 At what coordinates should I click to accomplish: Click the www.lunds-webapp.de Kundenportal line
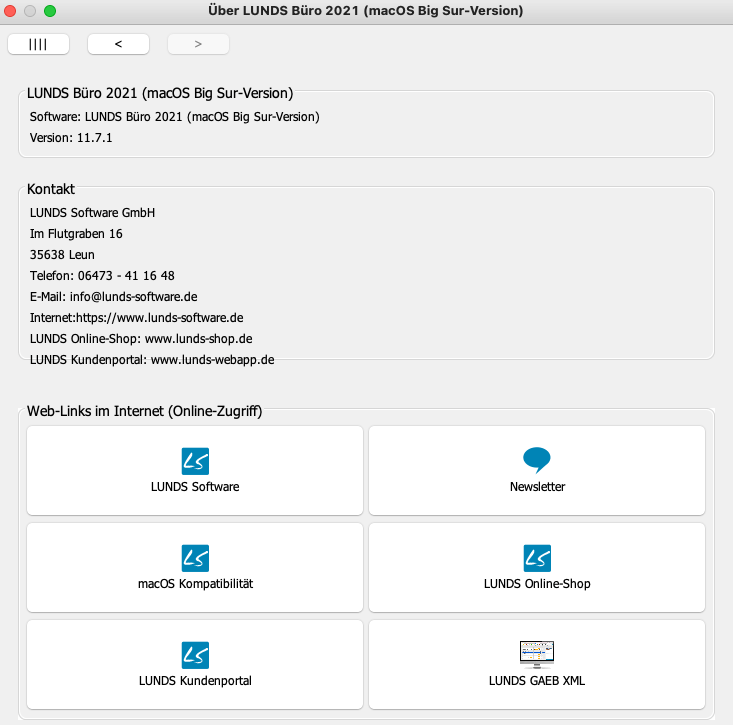point(152,360)
